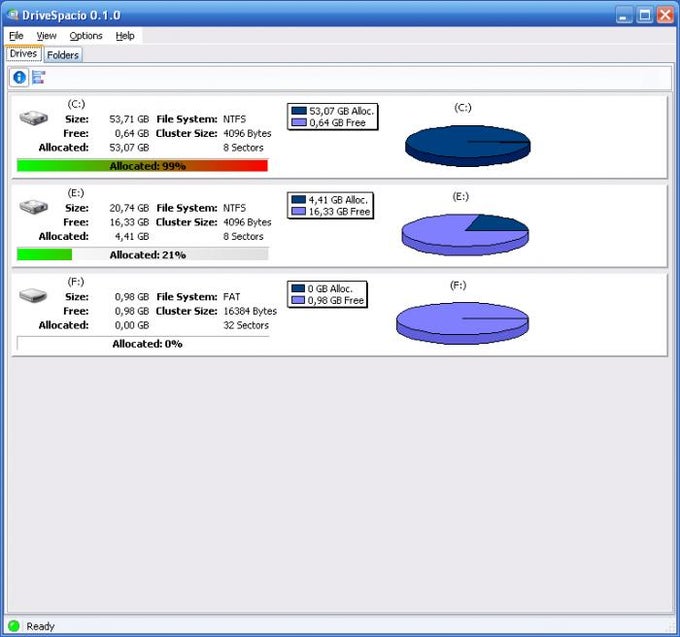Click the 32 Sectors value
The image size is (680, 637).
click(x=246, y=325)
